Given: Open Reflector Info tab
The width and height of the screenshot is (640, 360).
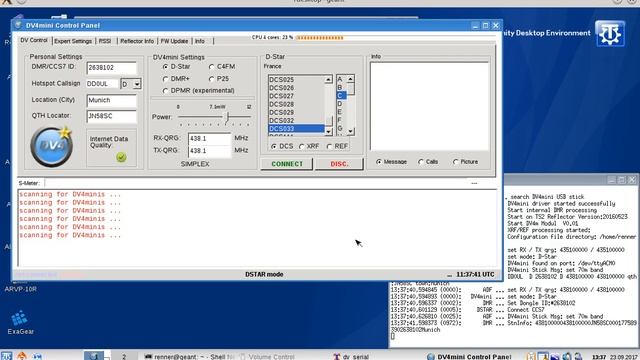Looking at the screenshot, I should (137, 41).
